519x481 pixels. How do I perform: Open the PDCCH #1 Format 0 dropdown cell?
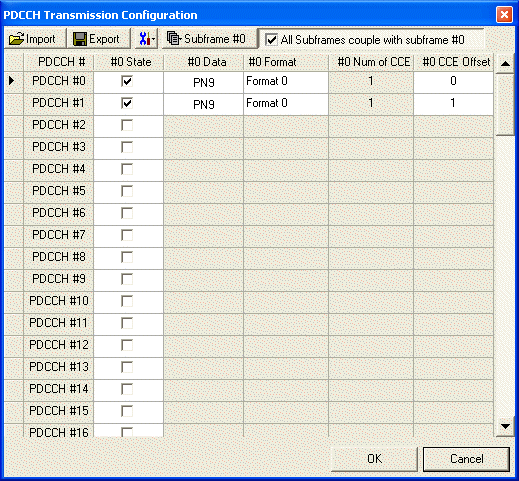click(286, 104)
